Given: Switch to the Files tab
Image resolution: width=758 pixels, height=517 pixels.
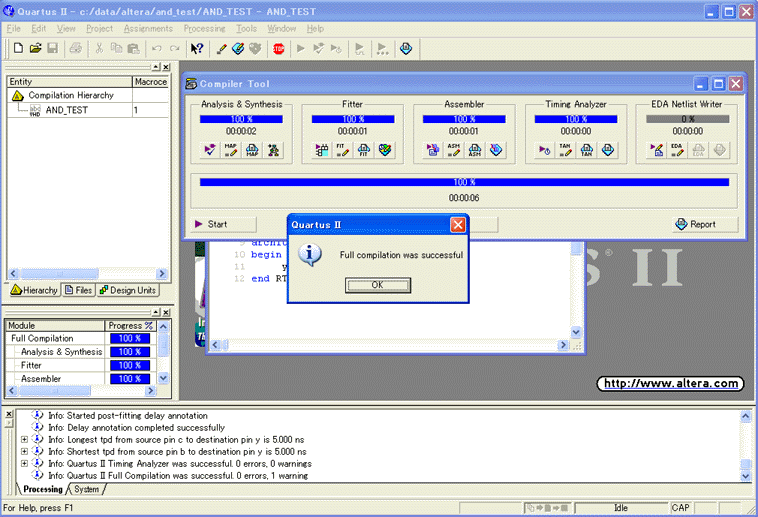Looking at the screenshot, I should tap(78, 290).
